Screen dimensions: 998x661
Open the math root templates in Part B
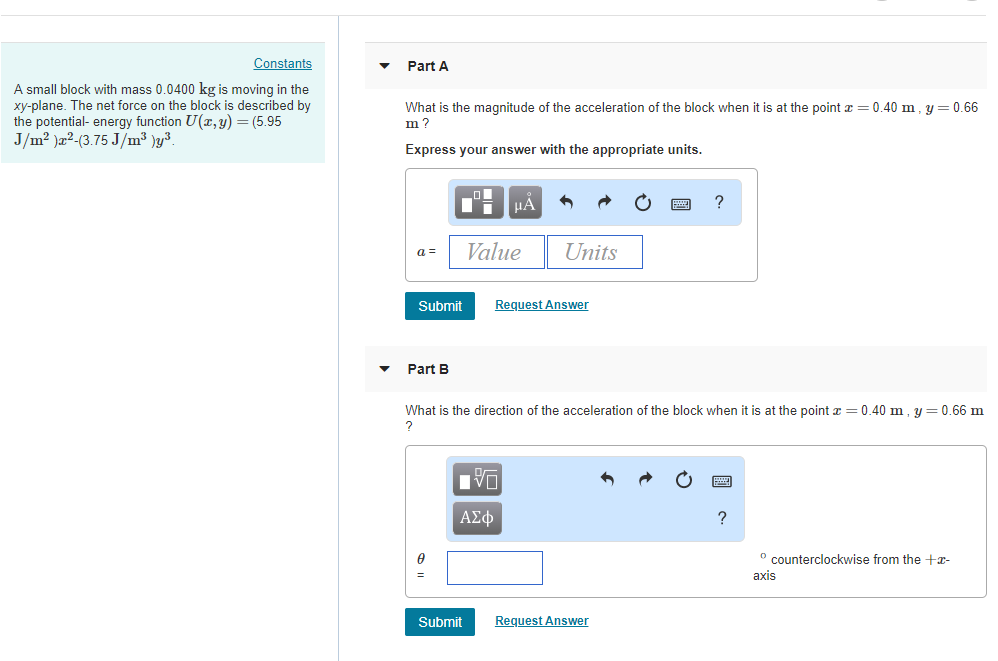click(479, 480)
